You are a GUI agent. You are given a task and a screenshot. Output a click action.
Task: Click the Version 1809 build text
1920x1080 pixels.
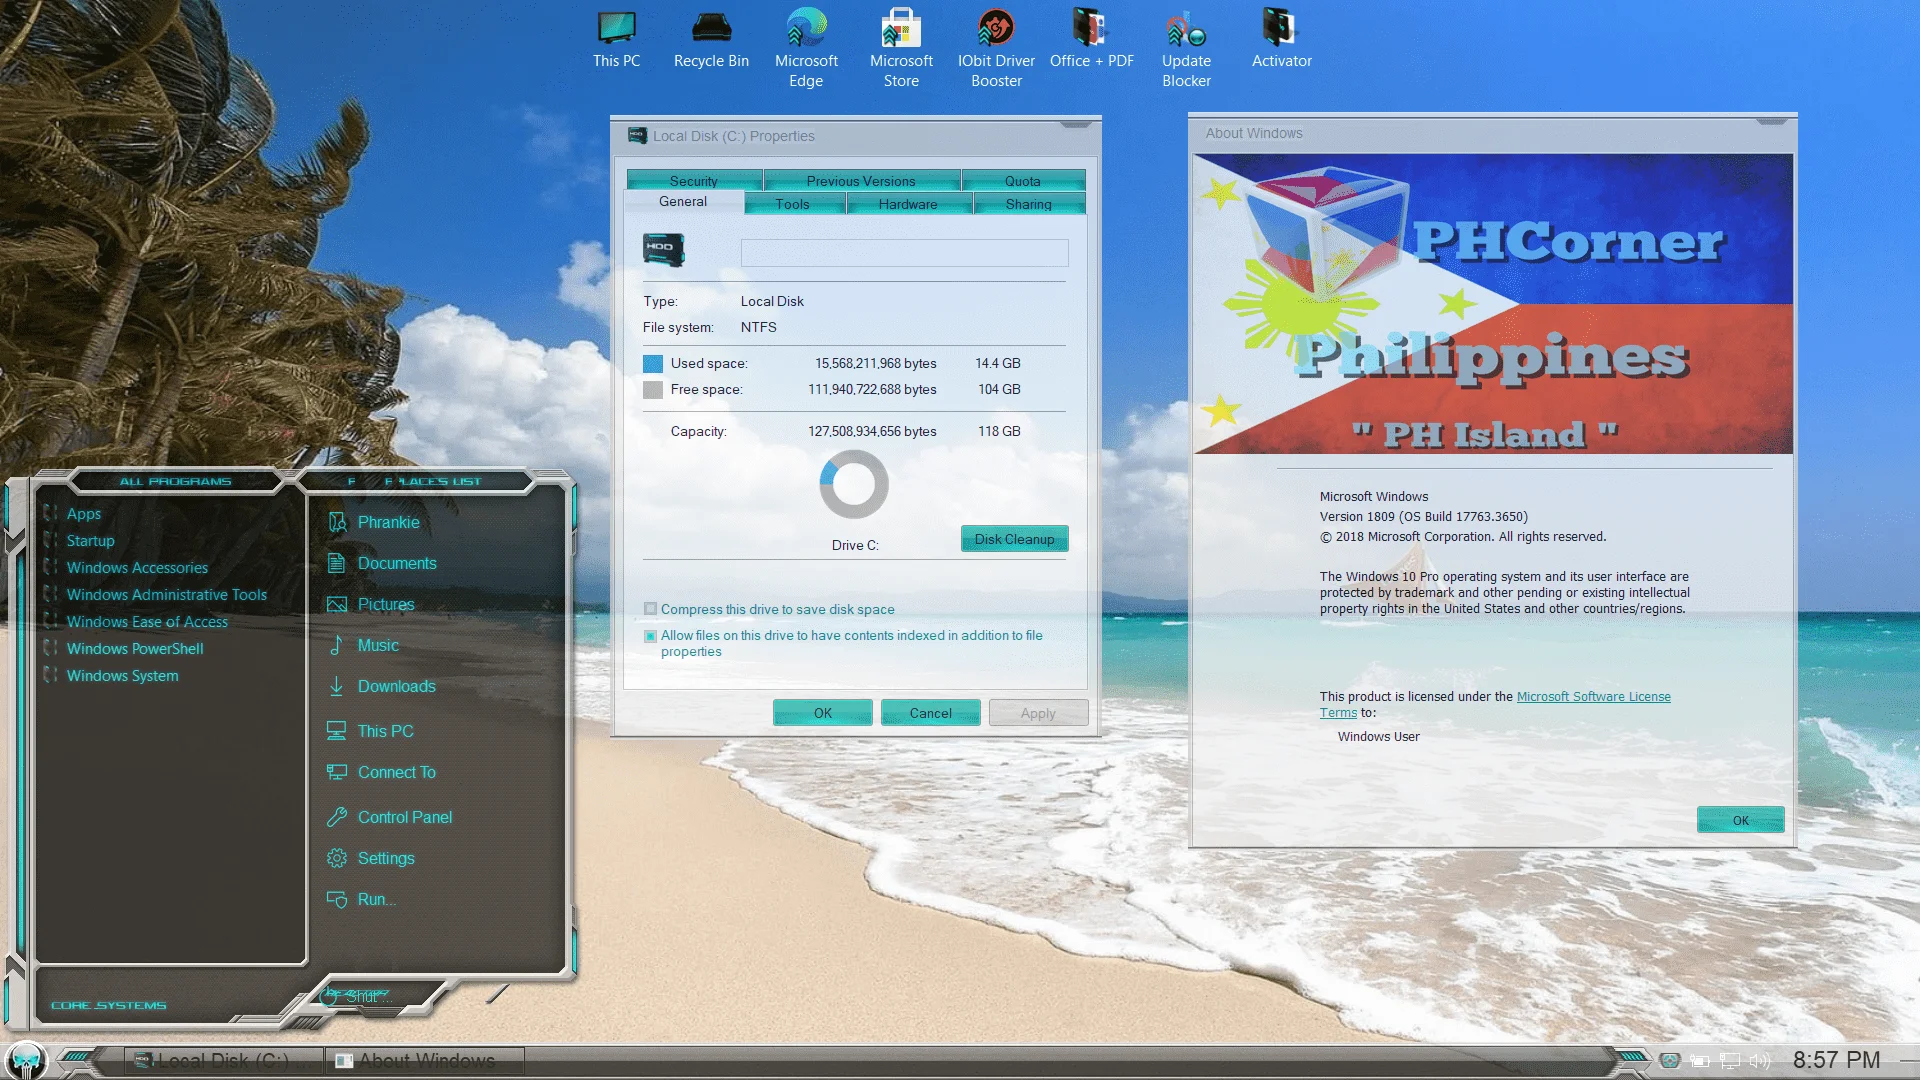1423,517
